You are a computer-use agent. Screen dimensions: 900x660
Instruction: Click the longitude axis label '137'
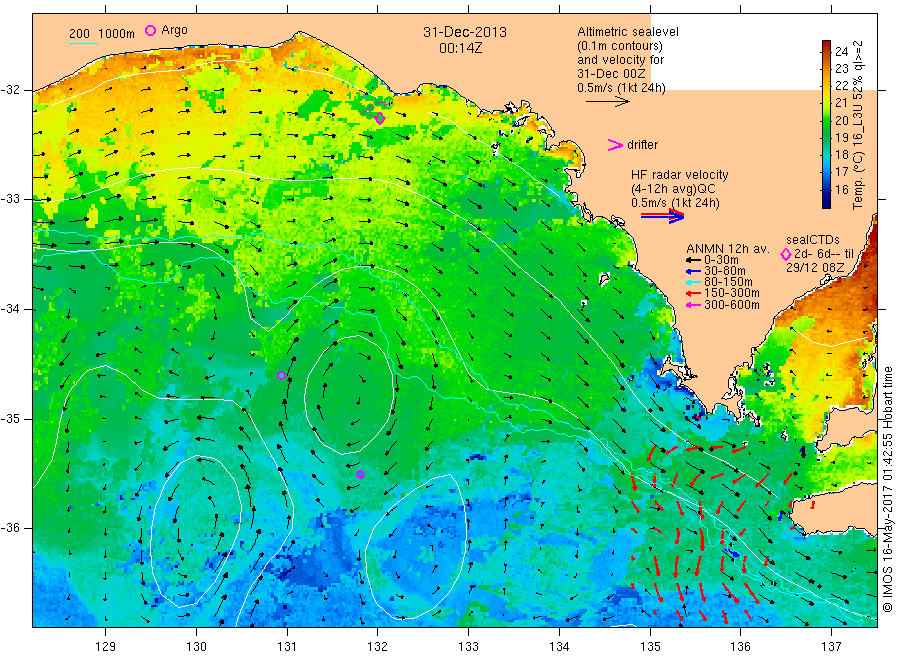pos(832,647)
